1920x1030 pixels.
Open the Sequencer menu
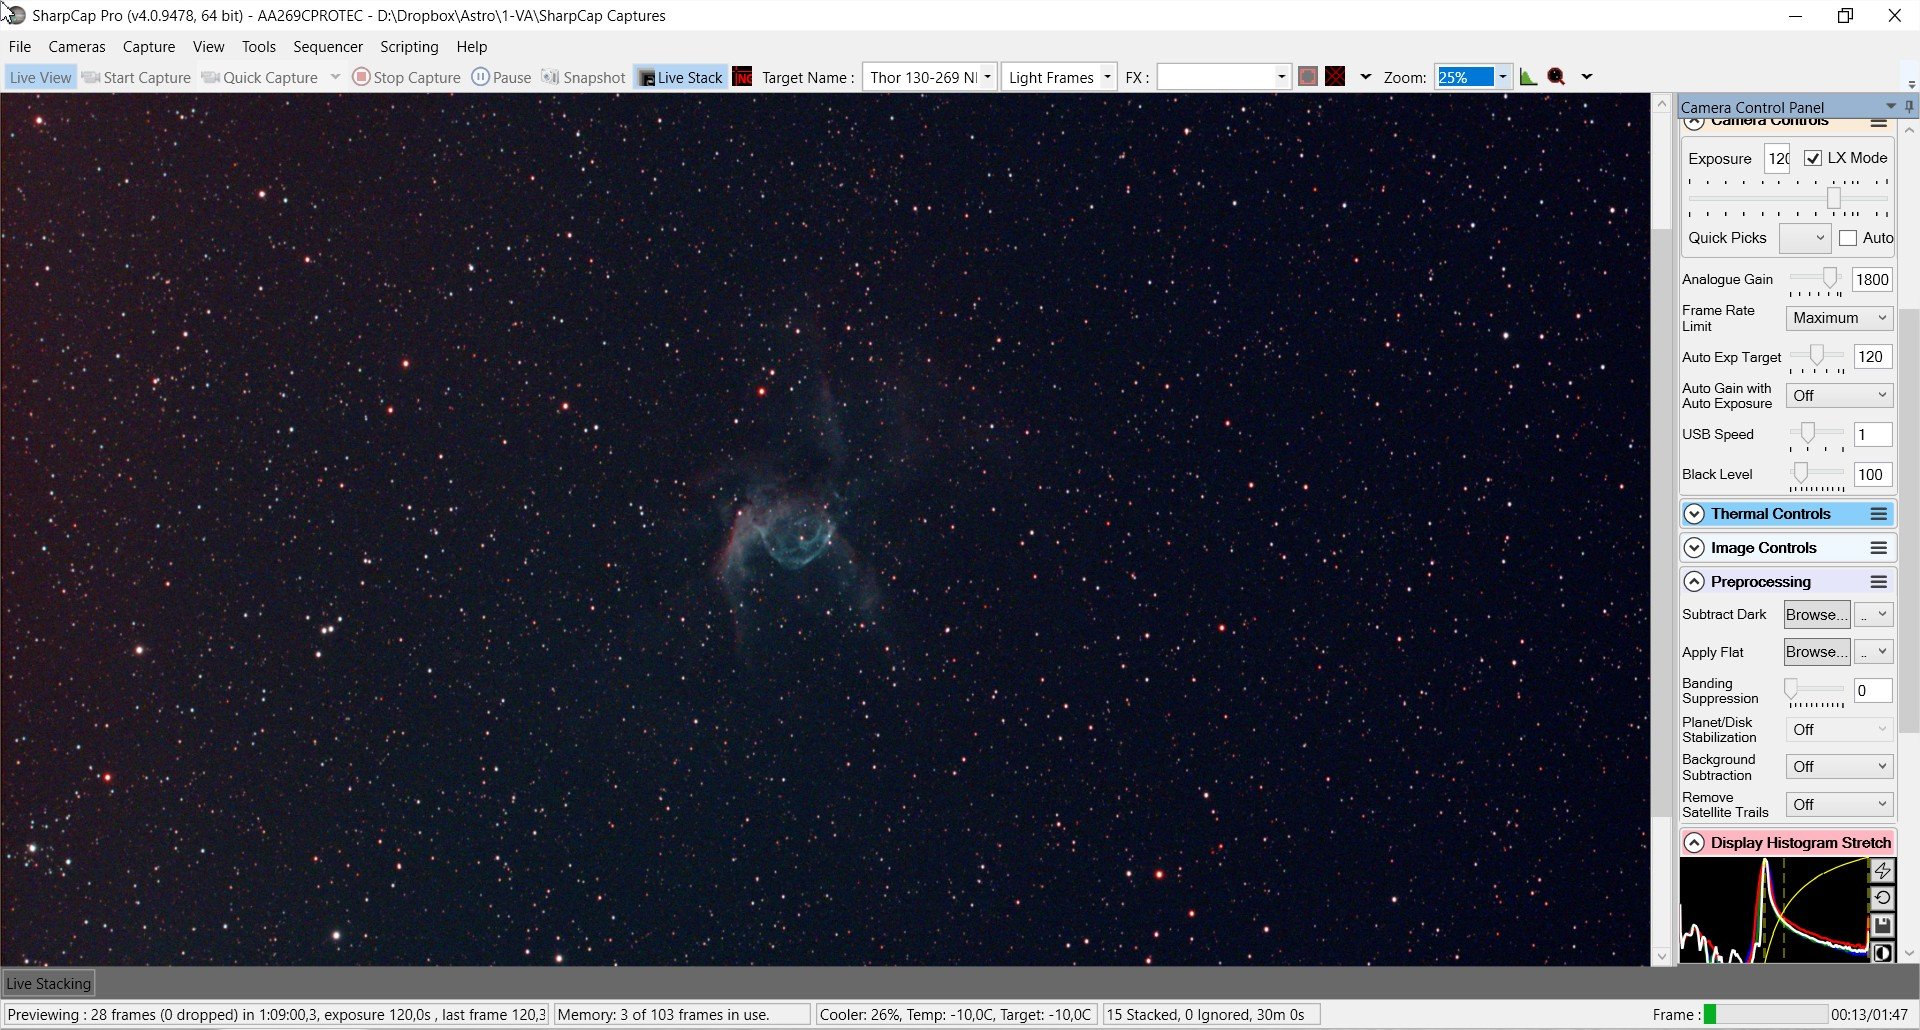coord(328,46)
